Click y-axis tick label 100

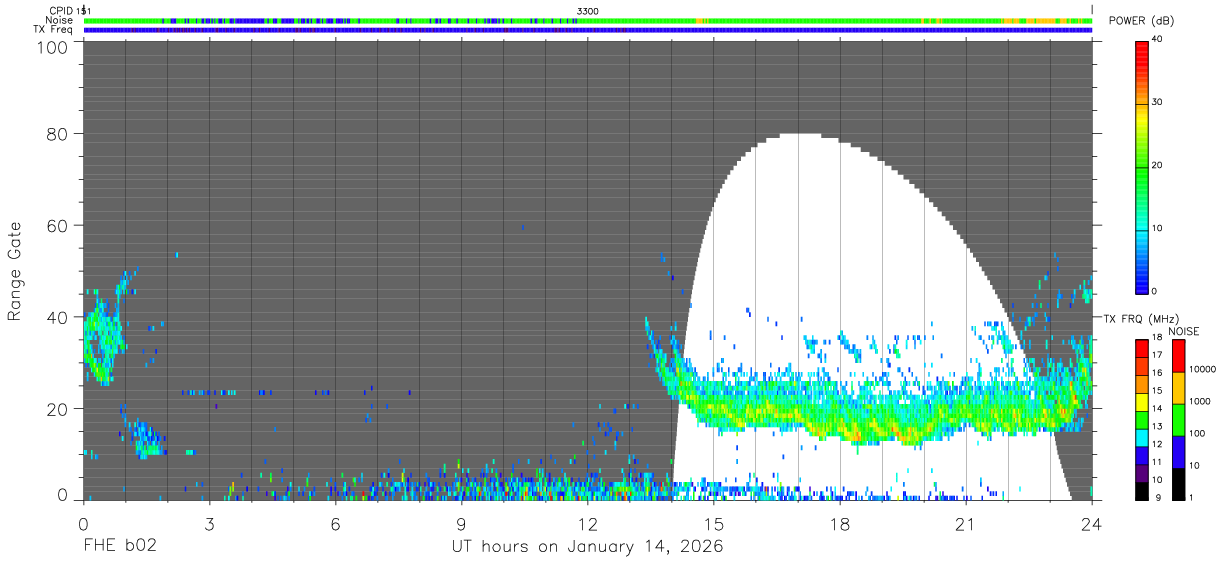click(x=51, y=46)
